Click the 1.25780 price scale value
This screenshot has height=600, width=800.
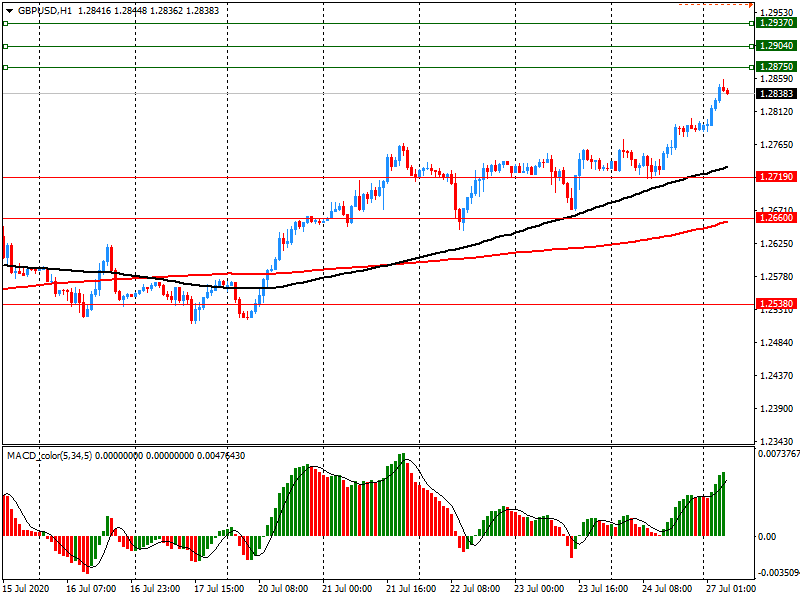point(777,277)
